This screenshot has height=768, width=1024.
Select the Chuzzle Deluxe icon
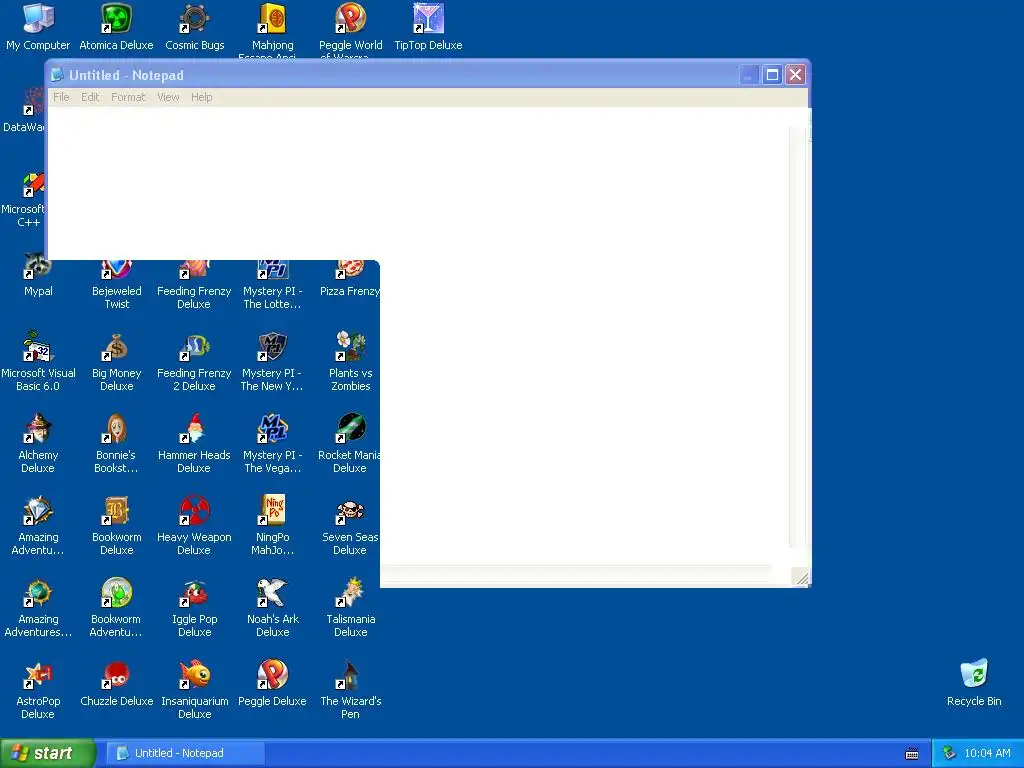(x=116, y=683)
